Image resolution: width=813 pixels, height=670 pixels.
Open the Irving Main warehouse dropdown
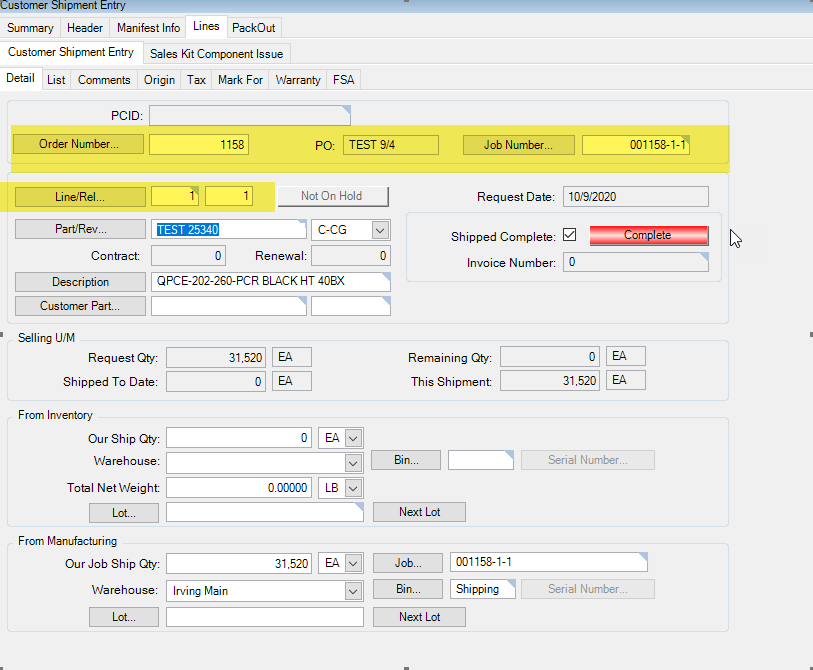pyautogui.click(x=353, y=591)
